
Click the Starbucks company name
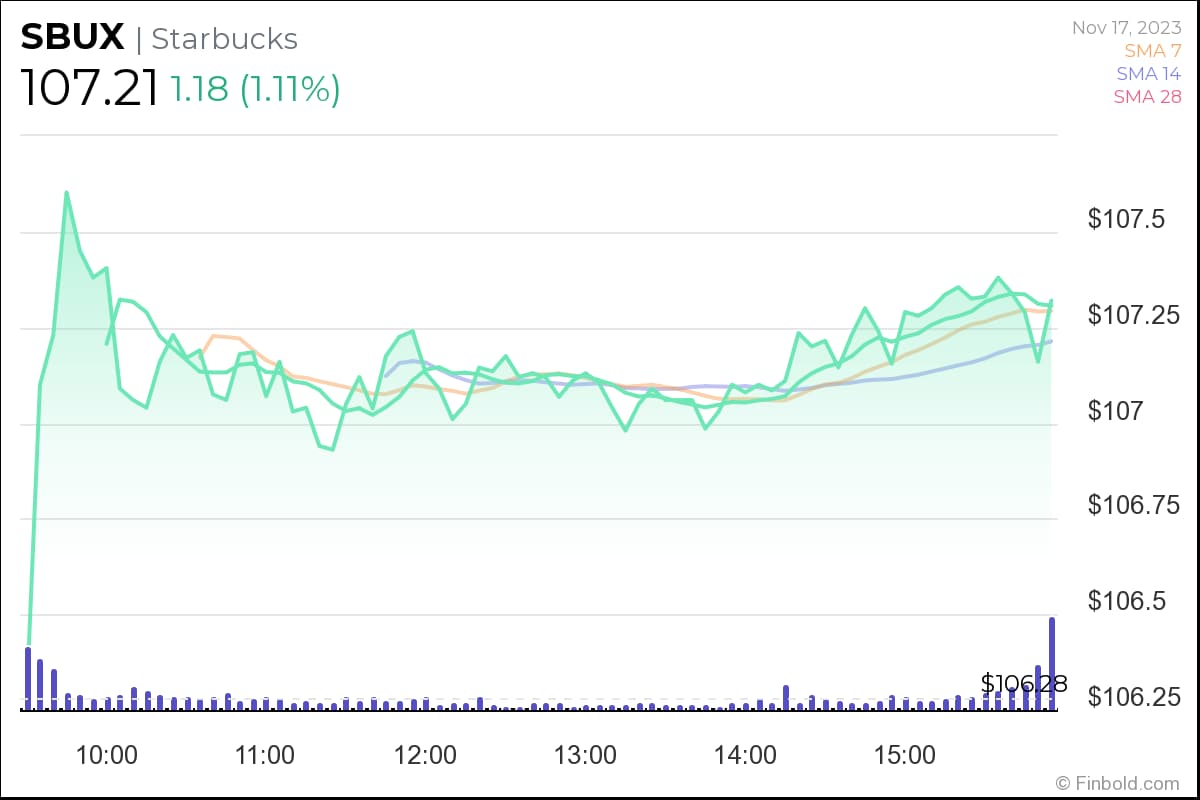pyautogui.click(x=224, y=39)
